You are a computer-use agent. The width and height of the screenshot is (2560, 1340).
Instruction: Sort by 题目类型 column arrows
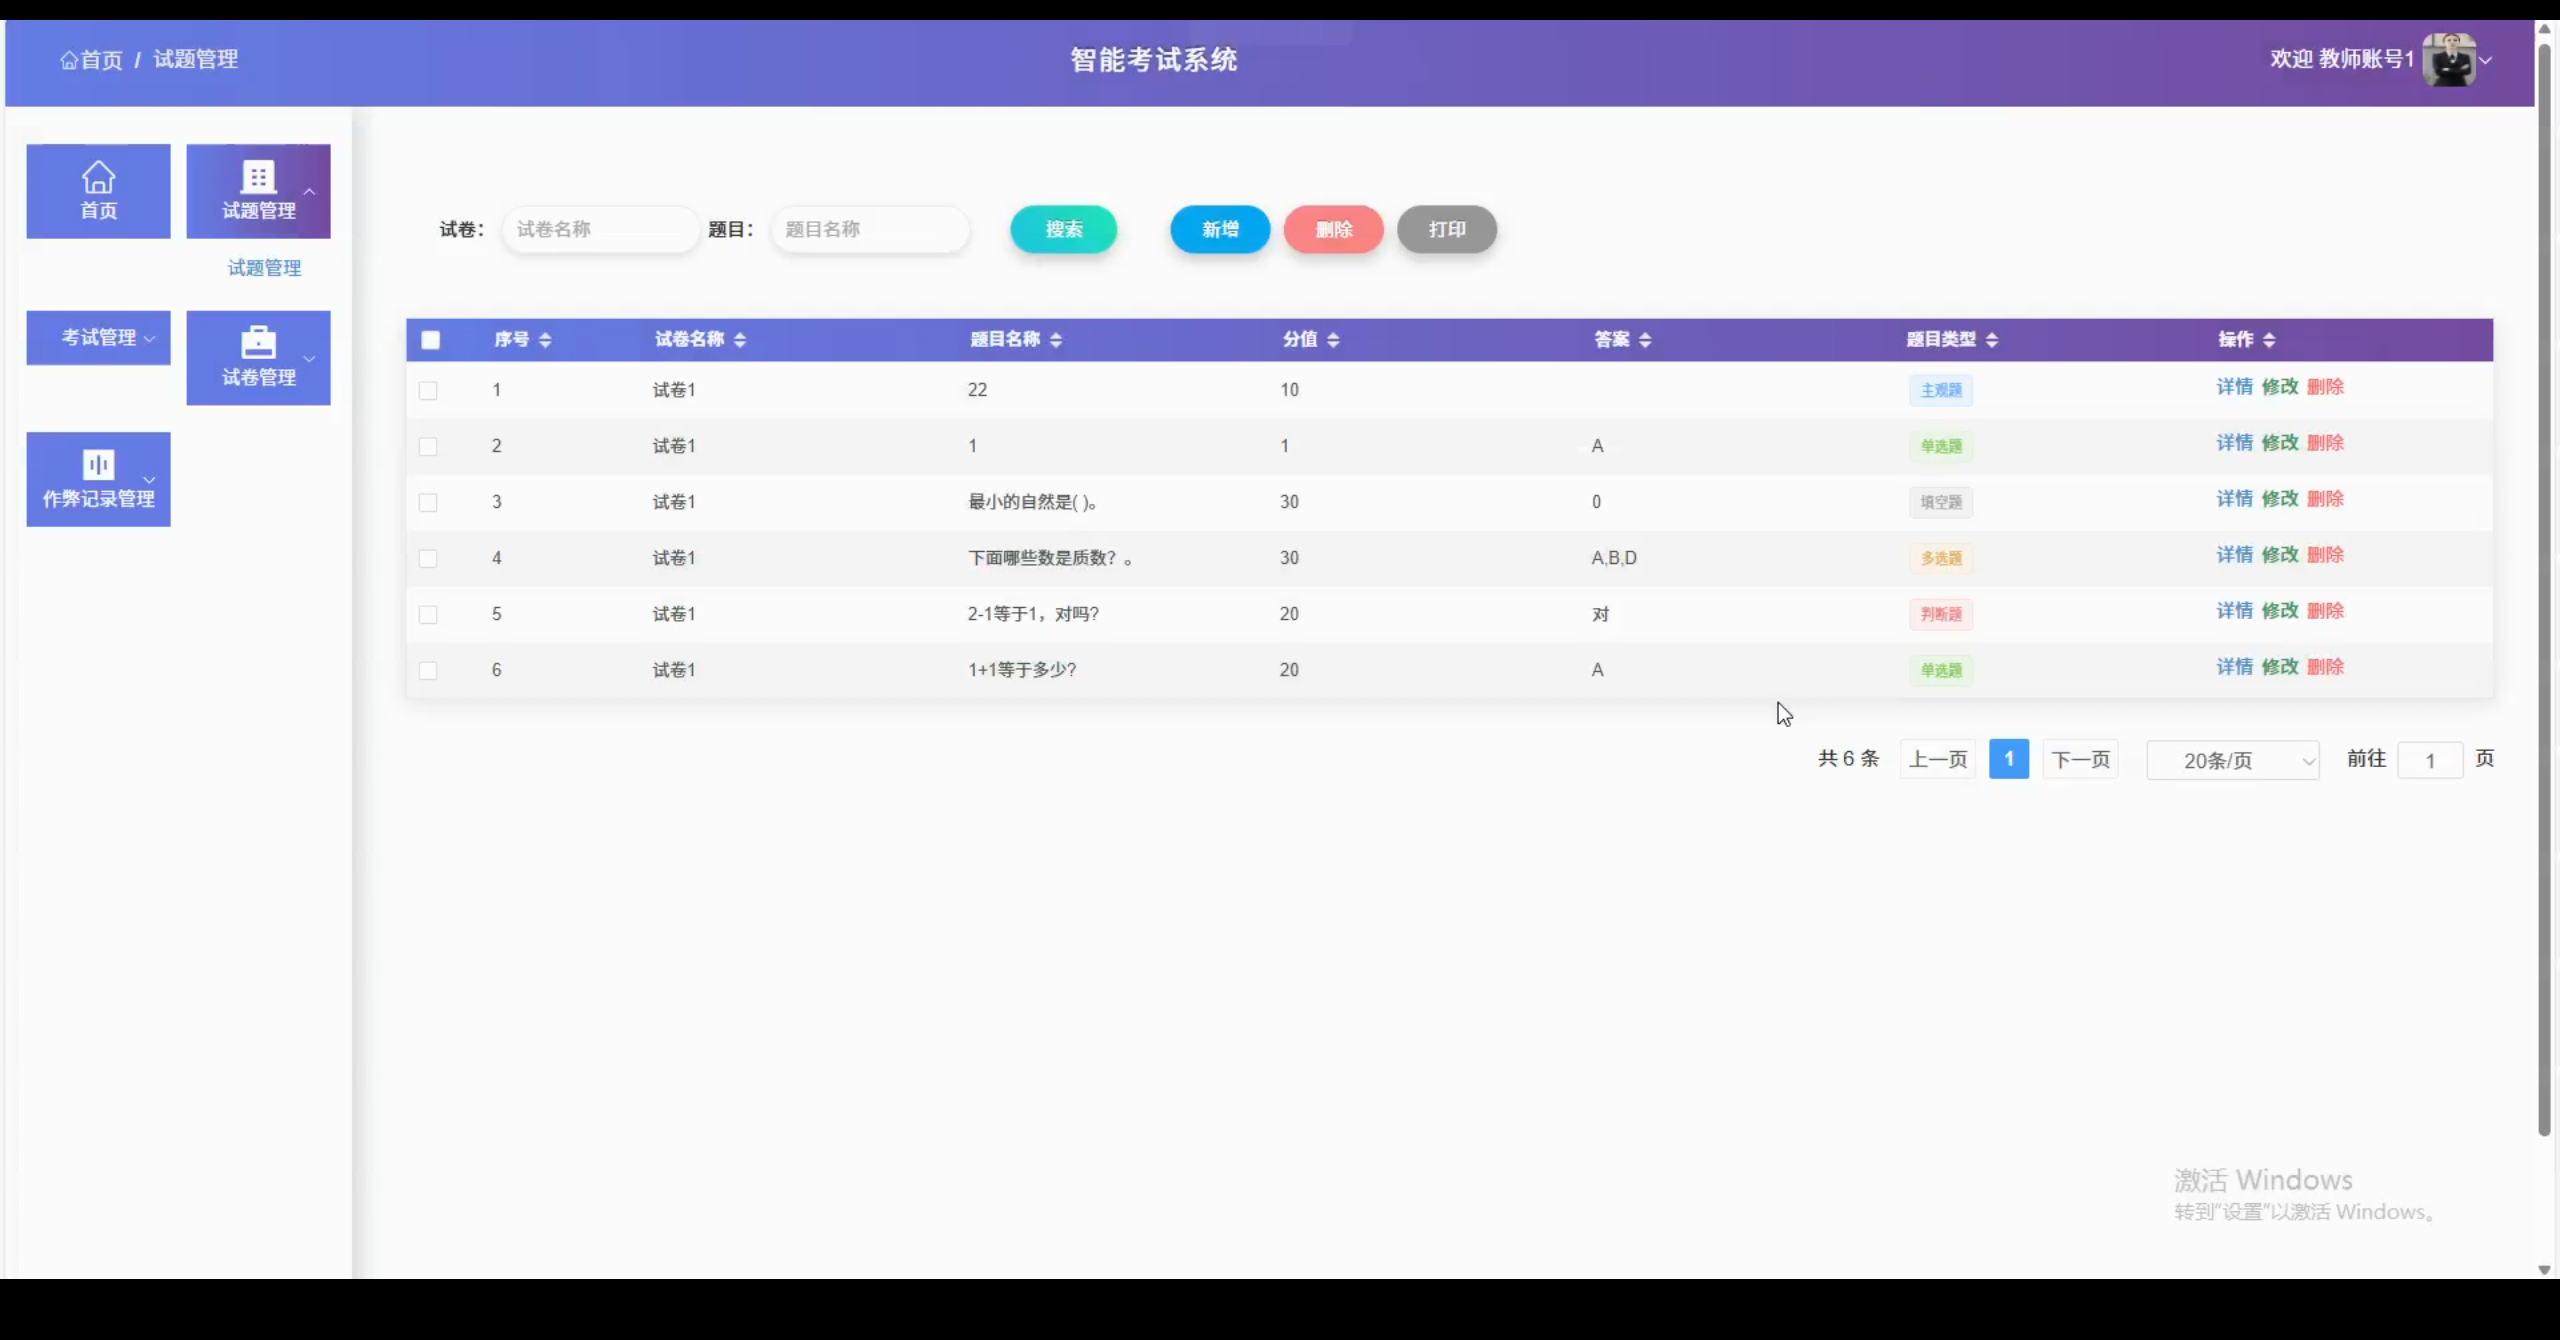pos(1992,340)
